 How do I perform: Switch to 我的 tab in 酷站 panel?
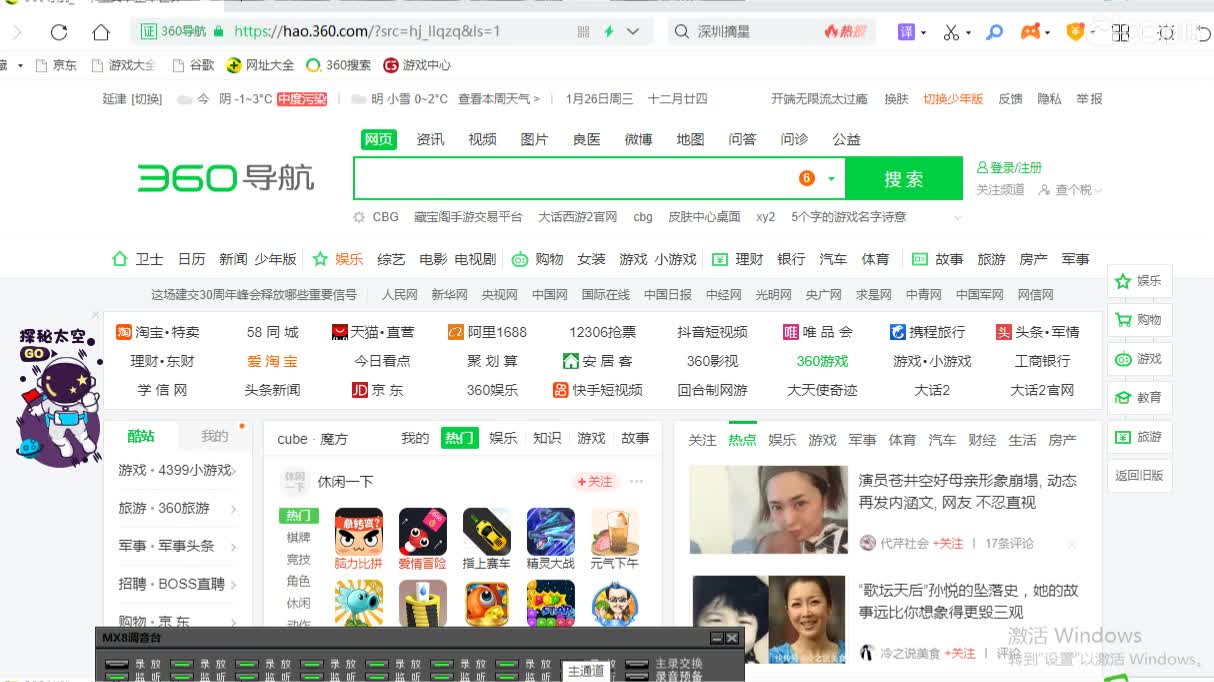click(x=214, y=436)
